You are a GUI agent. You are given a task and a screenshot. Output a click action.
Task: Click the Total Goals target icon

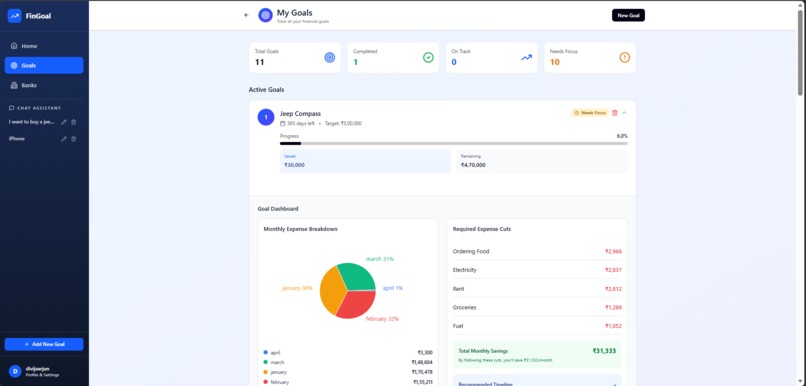[x=329, y=58]
